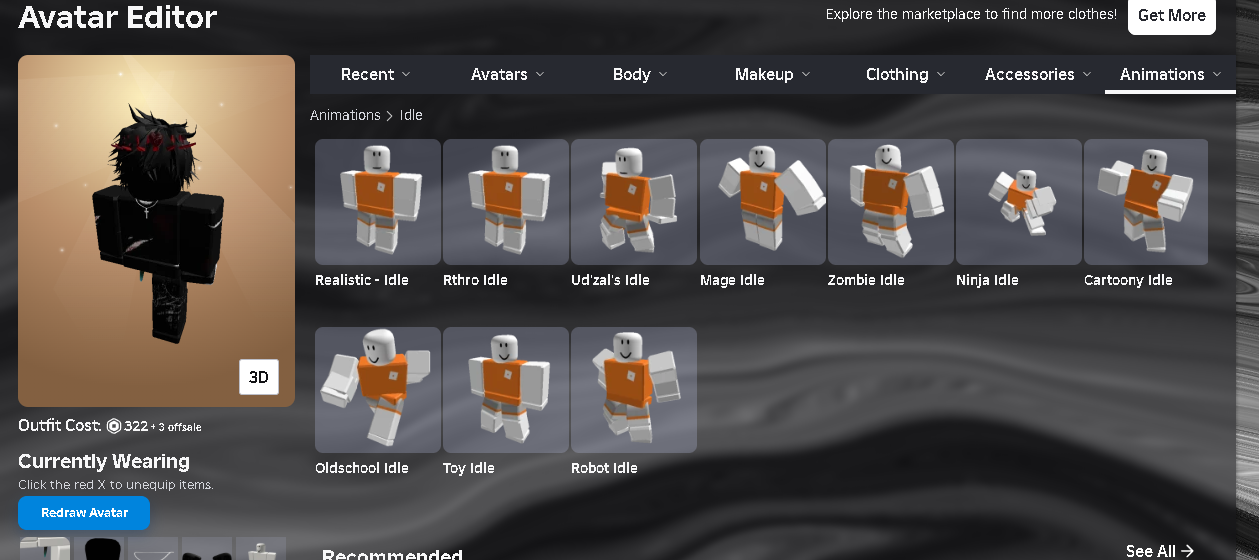
Task: Open the Makeup dropdown menu
Action: (772, 74)
